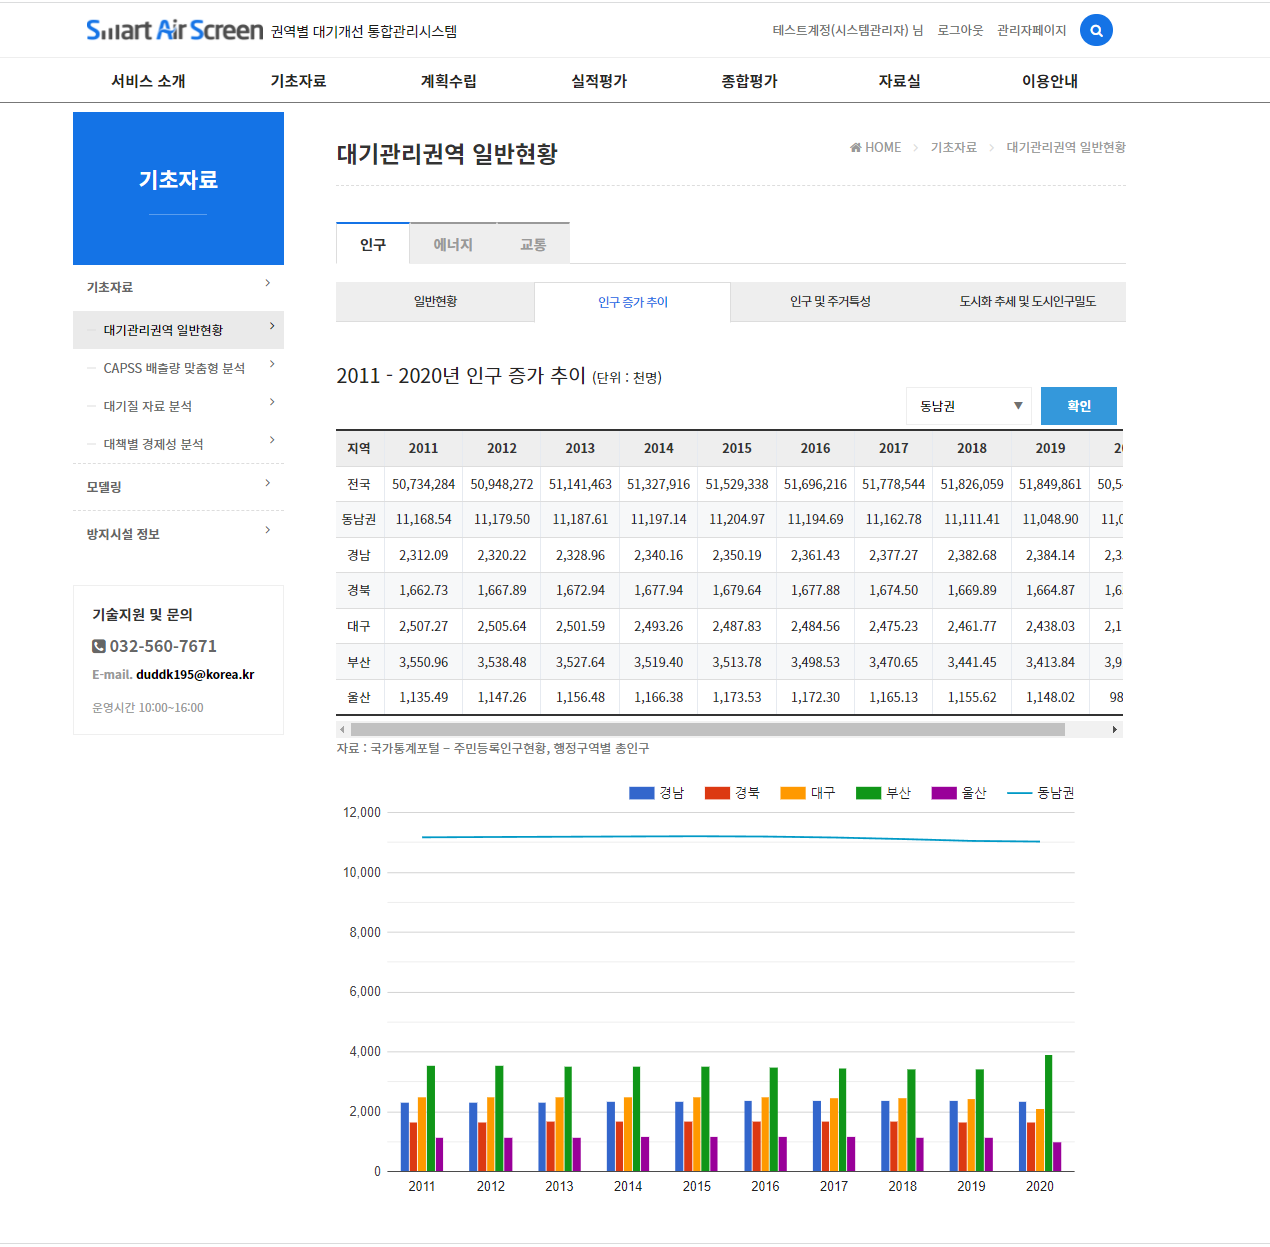
Task: Click table cell 3,498.53
Action: coord(815,662)
